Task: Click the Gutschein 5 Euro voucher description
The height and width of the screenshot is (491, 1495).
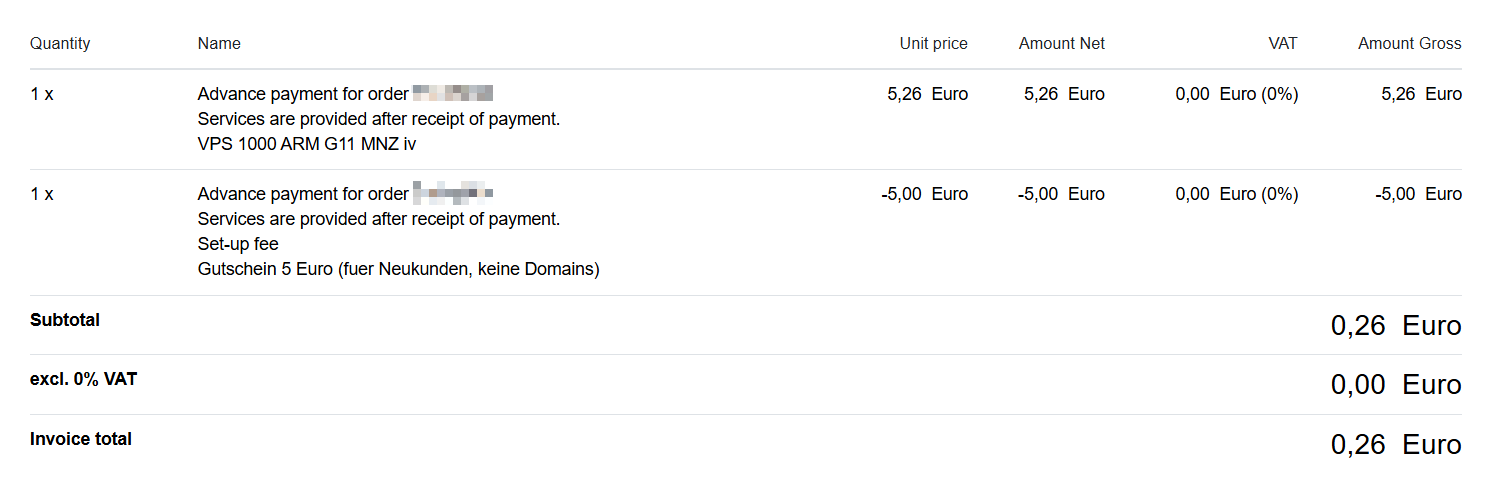Action: pyautogui.click(x=399, y=269)
